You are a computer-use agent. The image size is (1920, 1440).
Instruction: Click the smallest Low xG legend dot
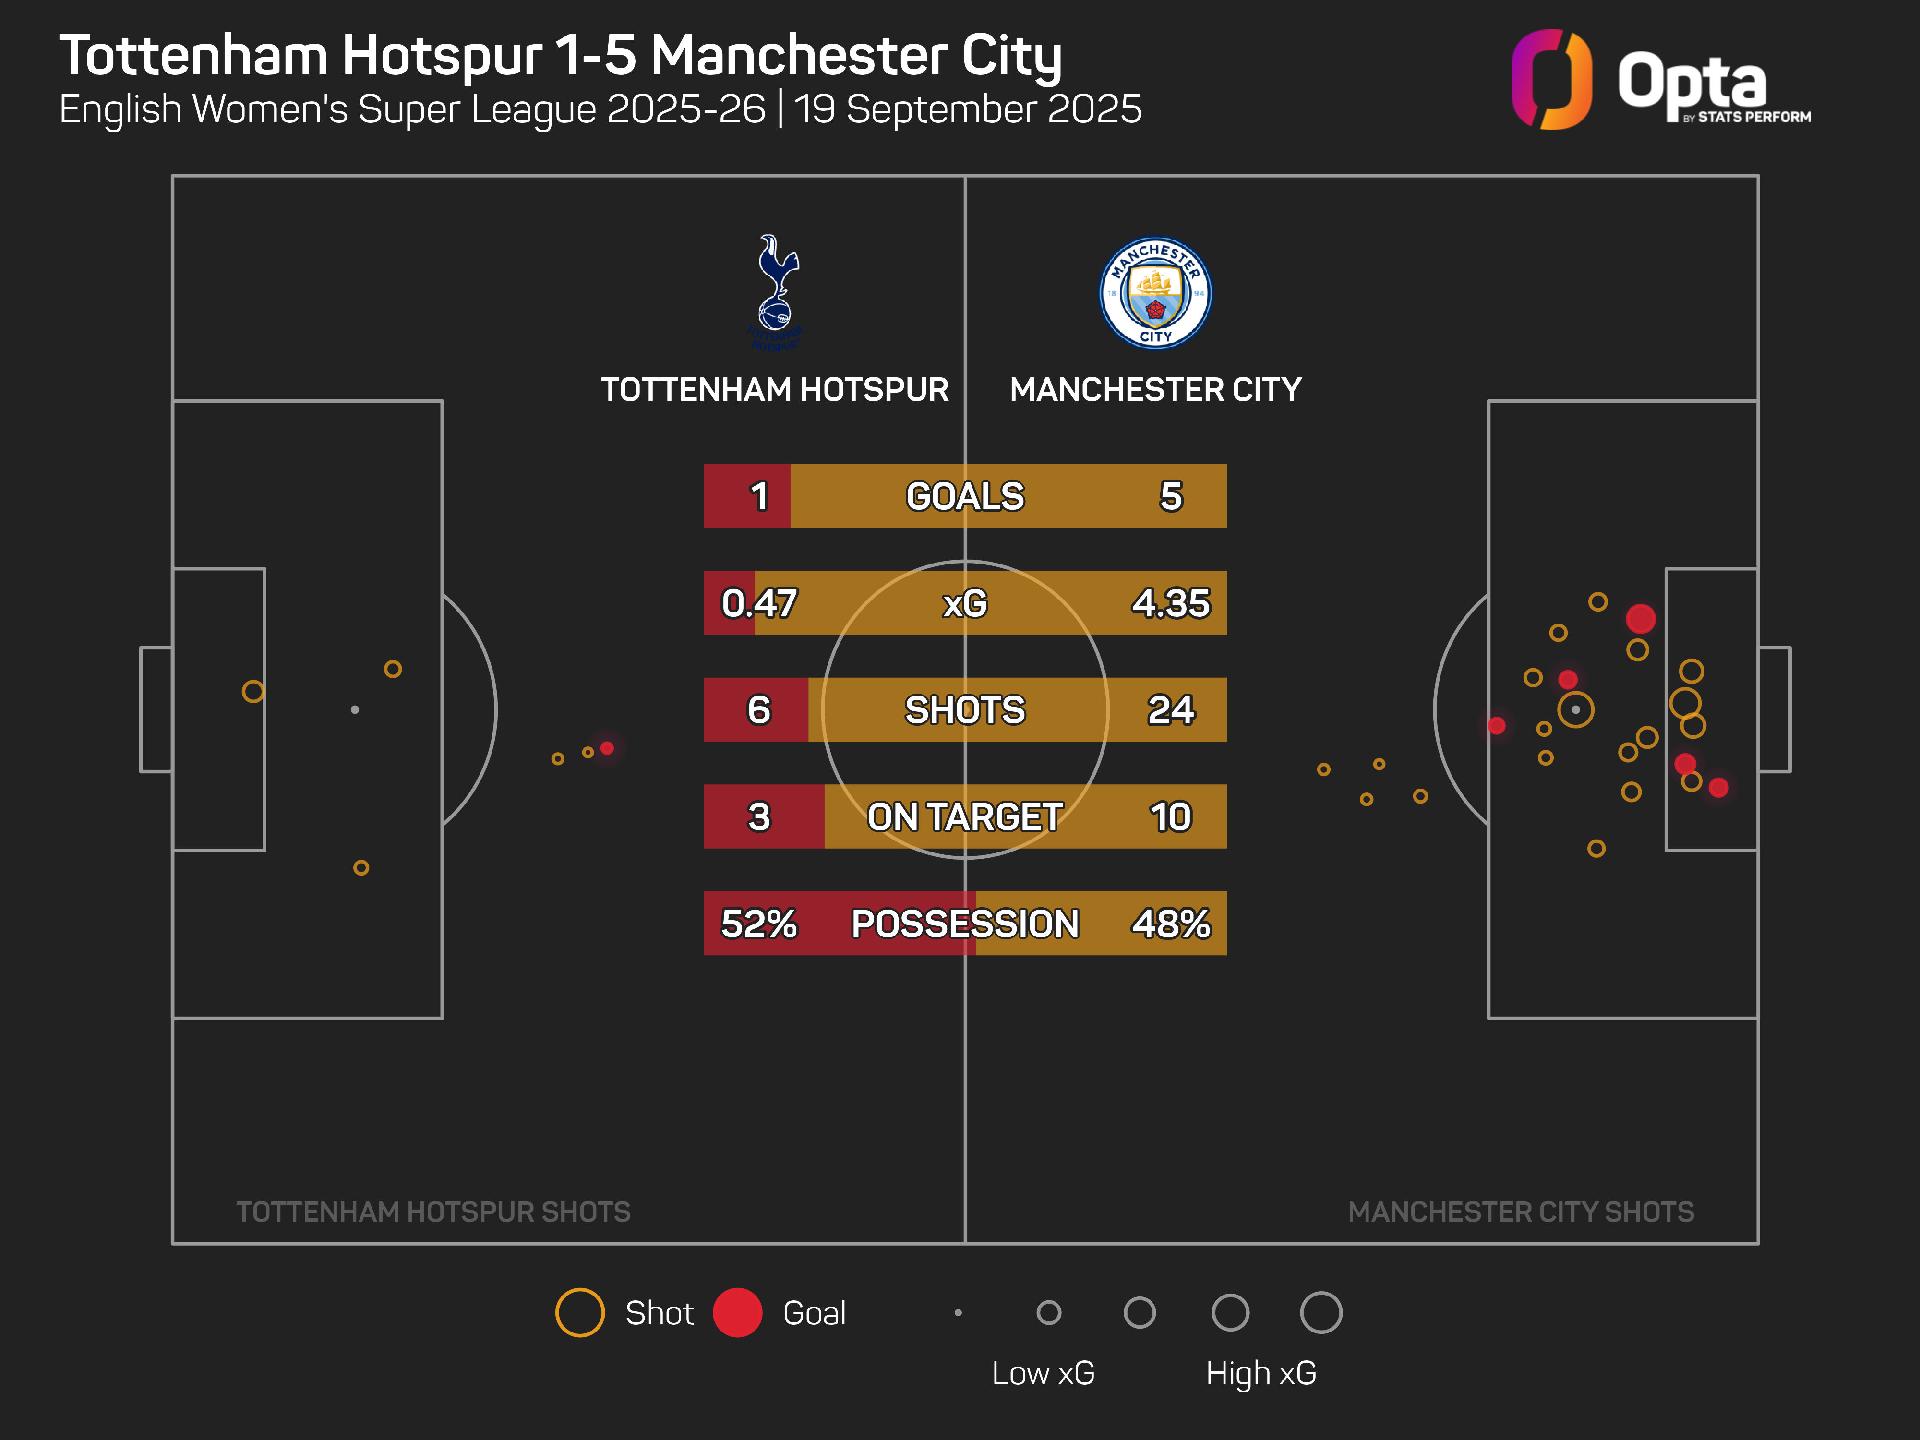point(958,1312)
